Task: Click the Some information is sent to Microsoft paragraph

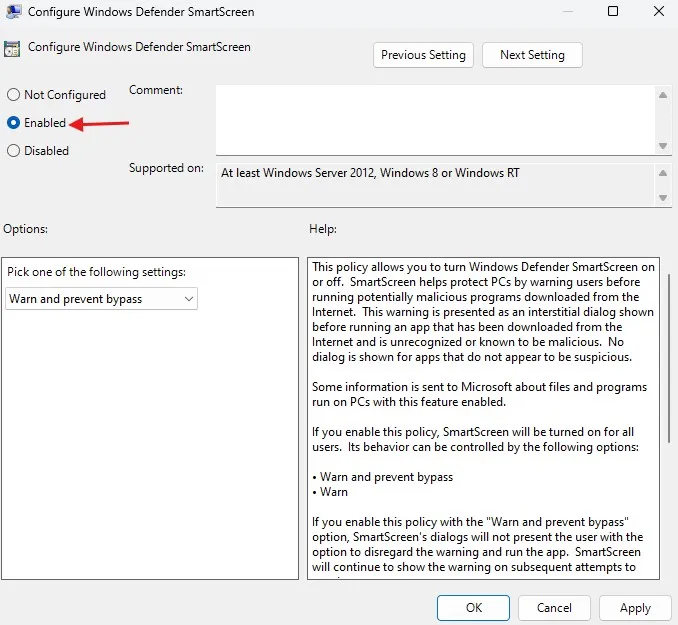Action: click(x=479, y=394)
